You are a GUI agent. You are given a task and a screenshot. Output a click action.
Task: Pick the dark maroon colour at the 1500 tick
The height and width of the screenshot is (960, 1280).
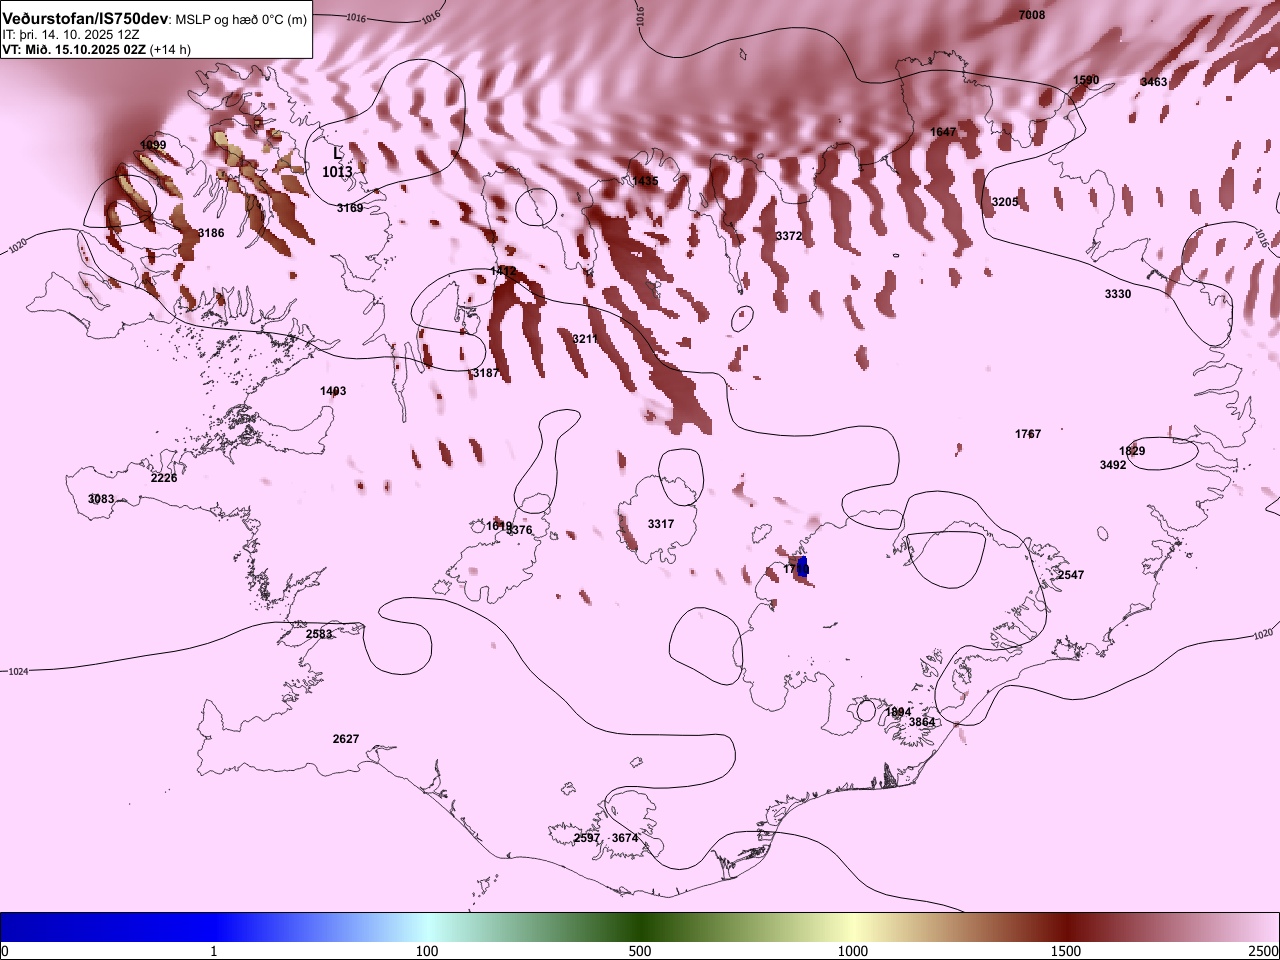(1066, 927)
